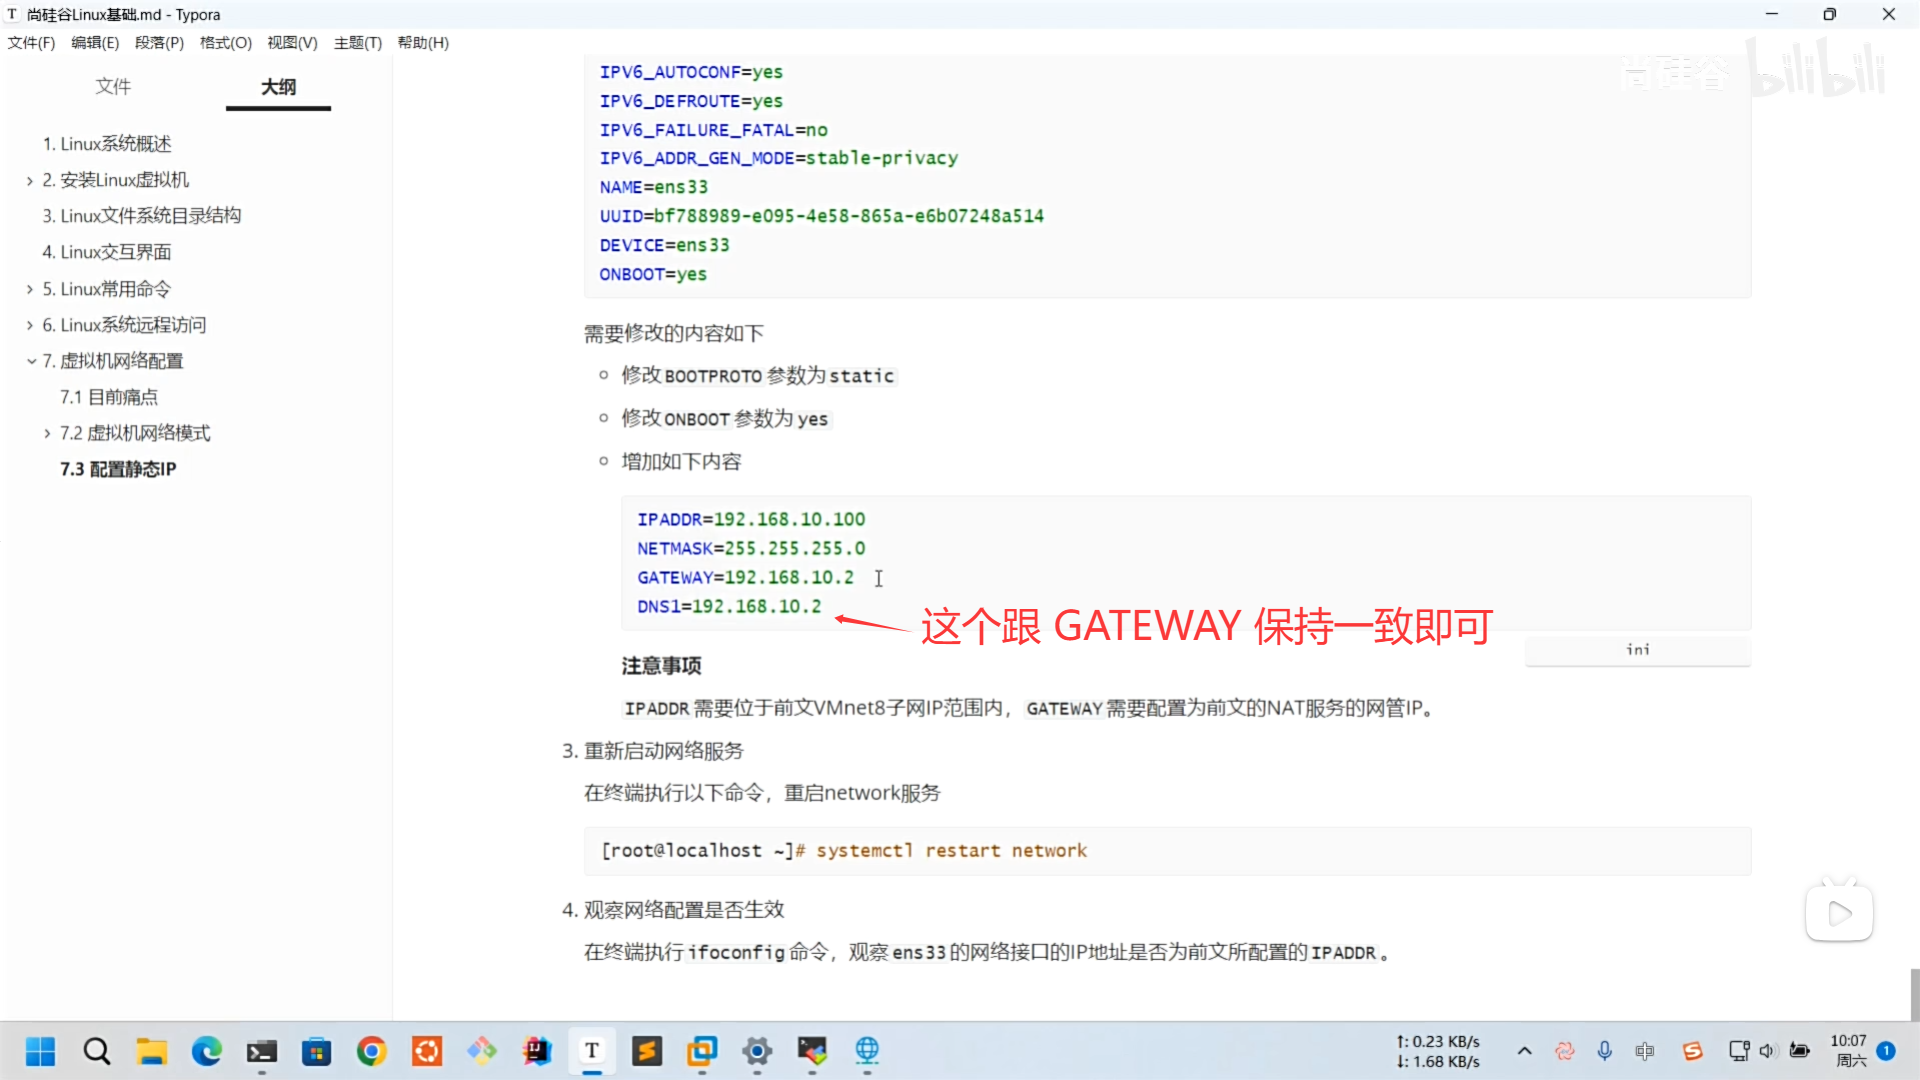Launch Microsoft Edge from taskbar
Screen dimensions: 1920x1080
(x=207, y=1051)
